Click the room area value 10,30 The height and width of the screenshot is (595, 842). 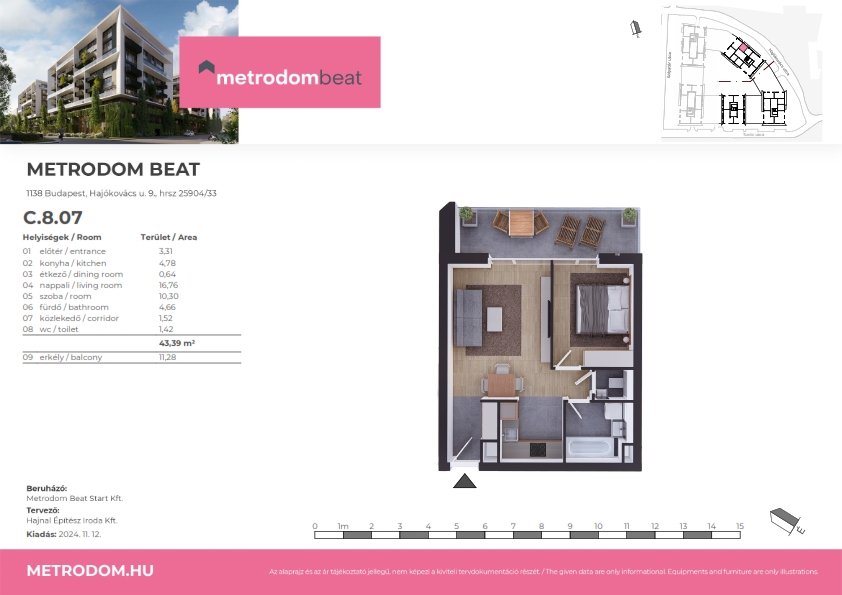[169, 296]
